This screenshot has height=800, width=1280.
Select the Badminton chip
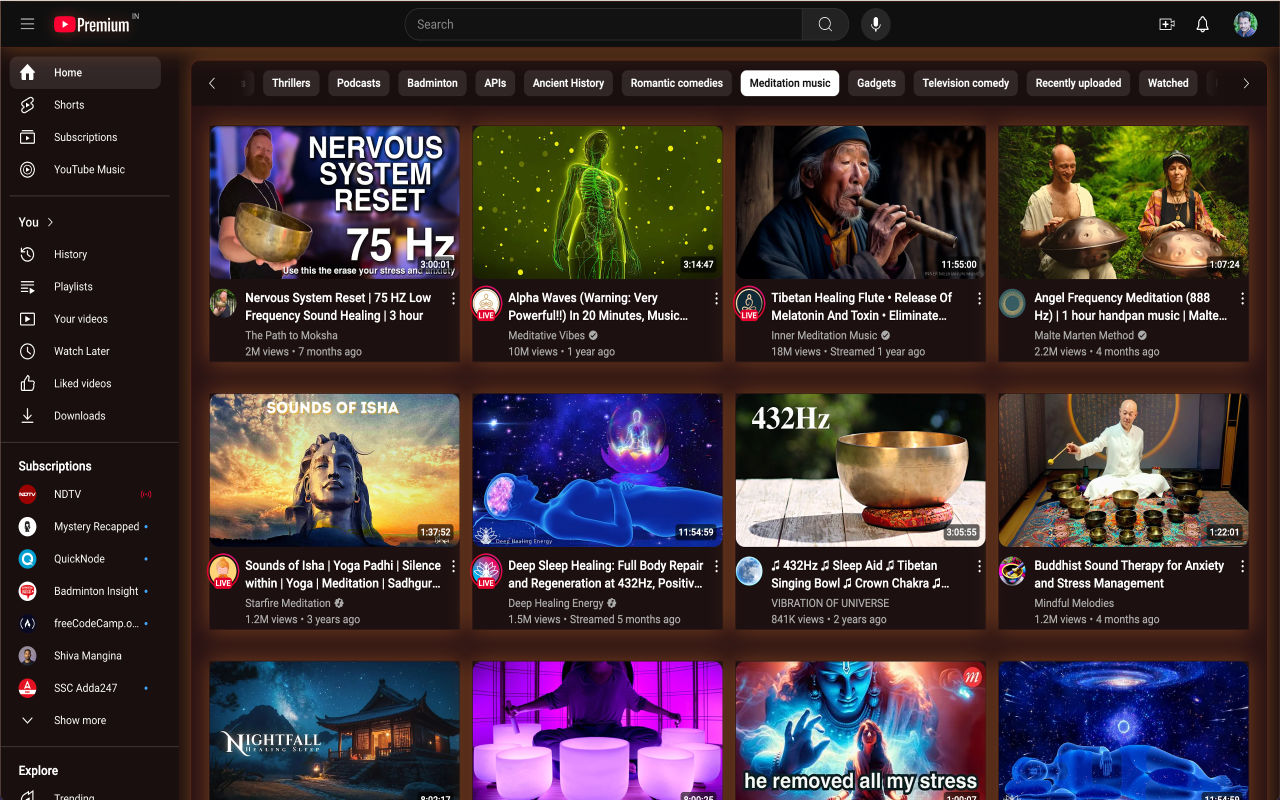pyautogui.click(x=433, y=83)
